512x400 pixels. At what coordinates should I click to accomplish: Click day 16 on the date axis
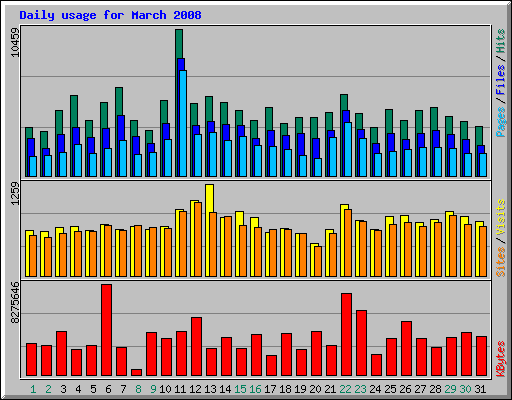click(x=255, y=389)
